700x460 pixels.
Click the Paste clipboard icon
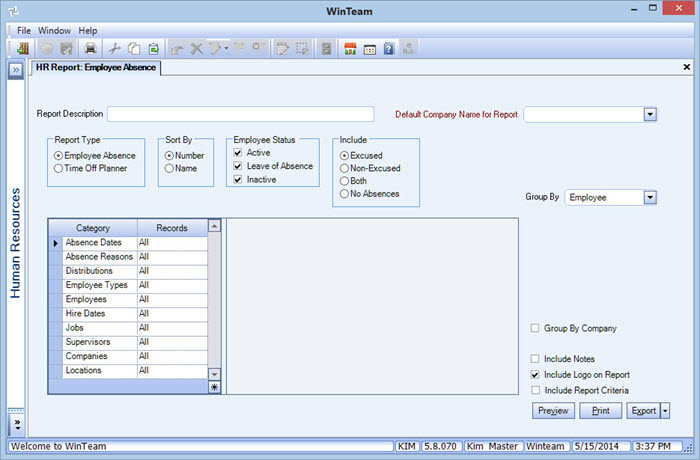[x=154, y=49]
